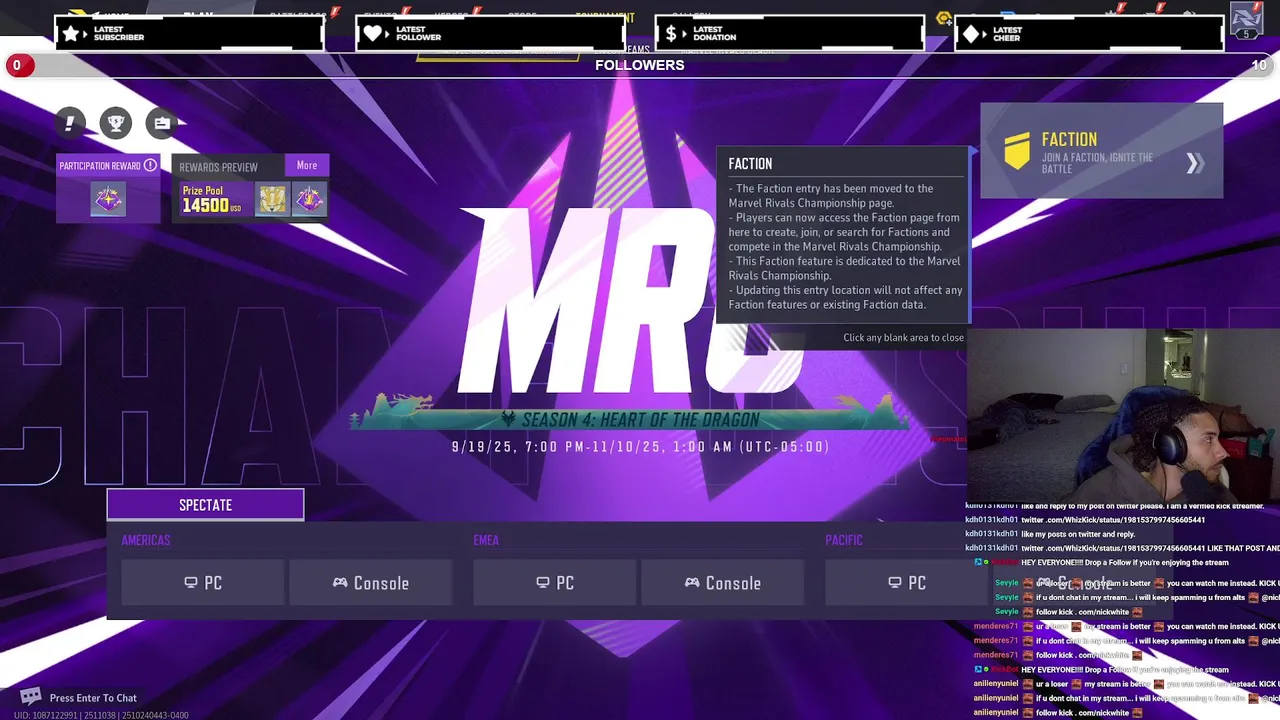The image size is (1280, 720).
Task: Focus the Press Enter To Chat field
Action: (x=93, y=698)
